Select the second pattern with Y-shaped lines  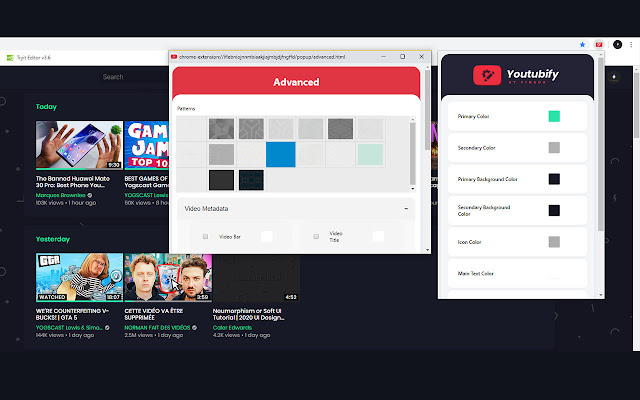[x=251, y=129]
